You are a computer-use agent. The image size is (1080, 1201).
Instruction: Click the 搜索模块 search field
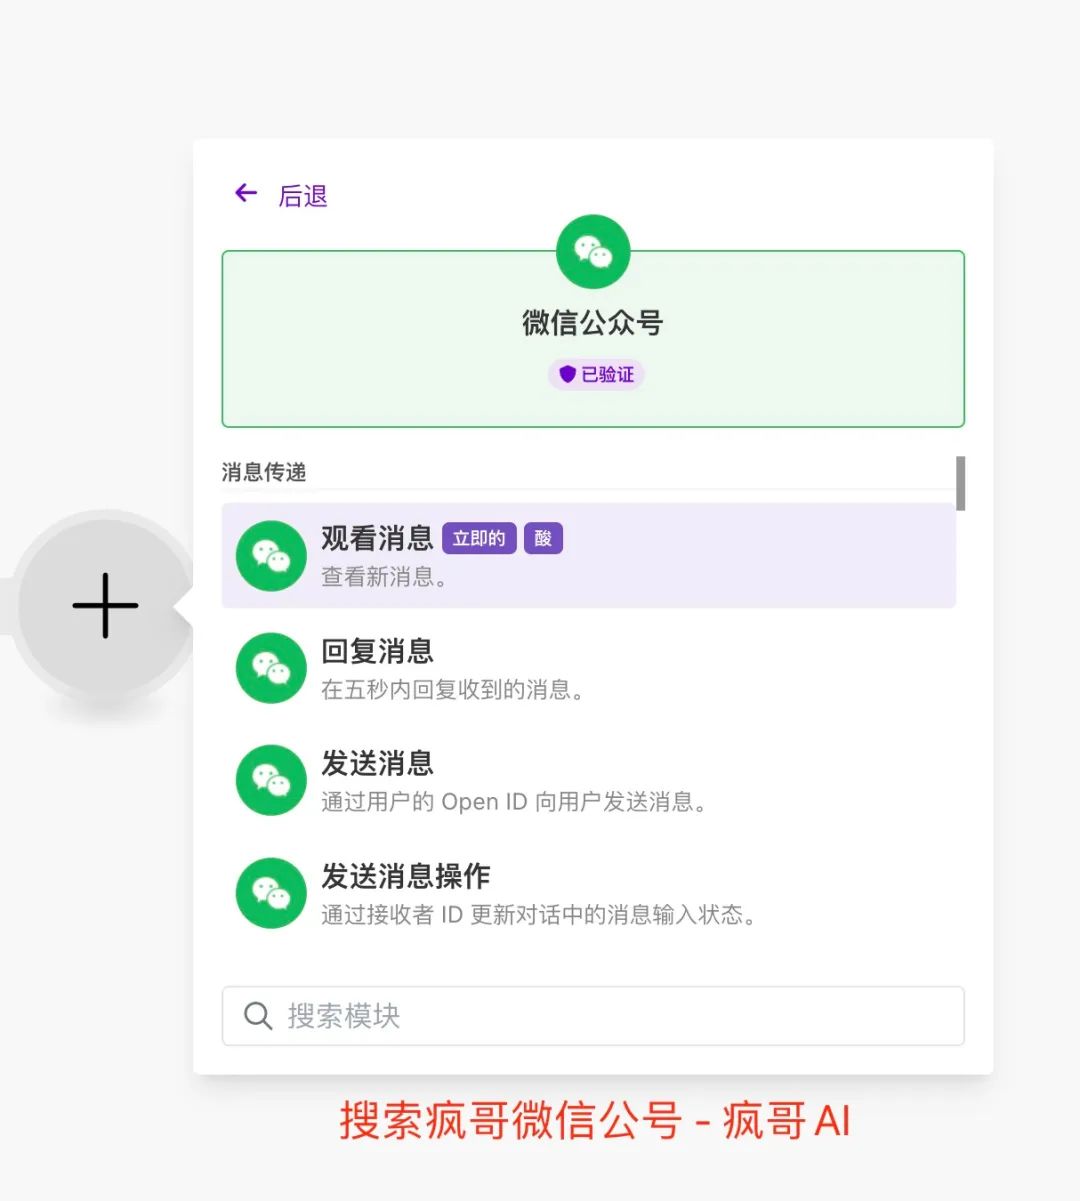[593, 1016]
